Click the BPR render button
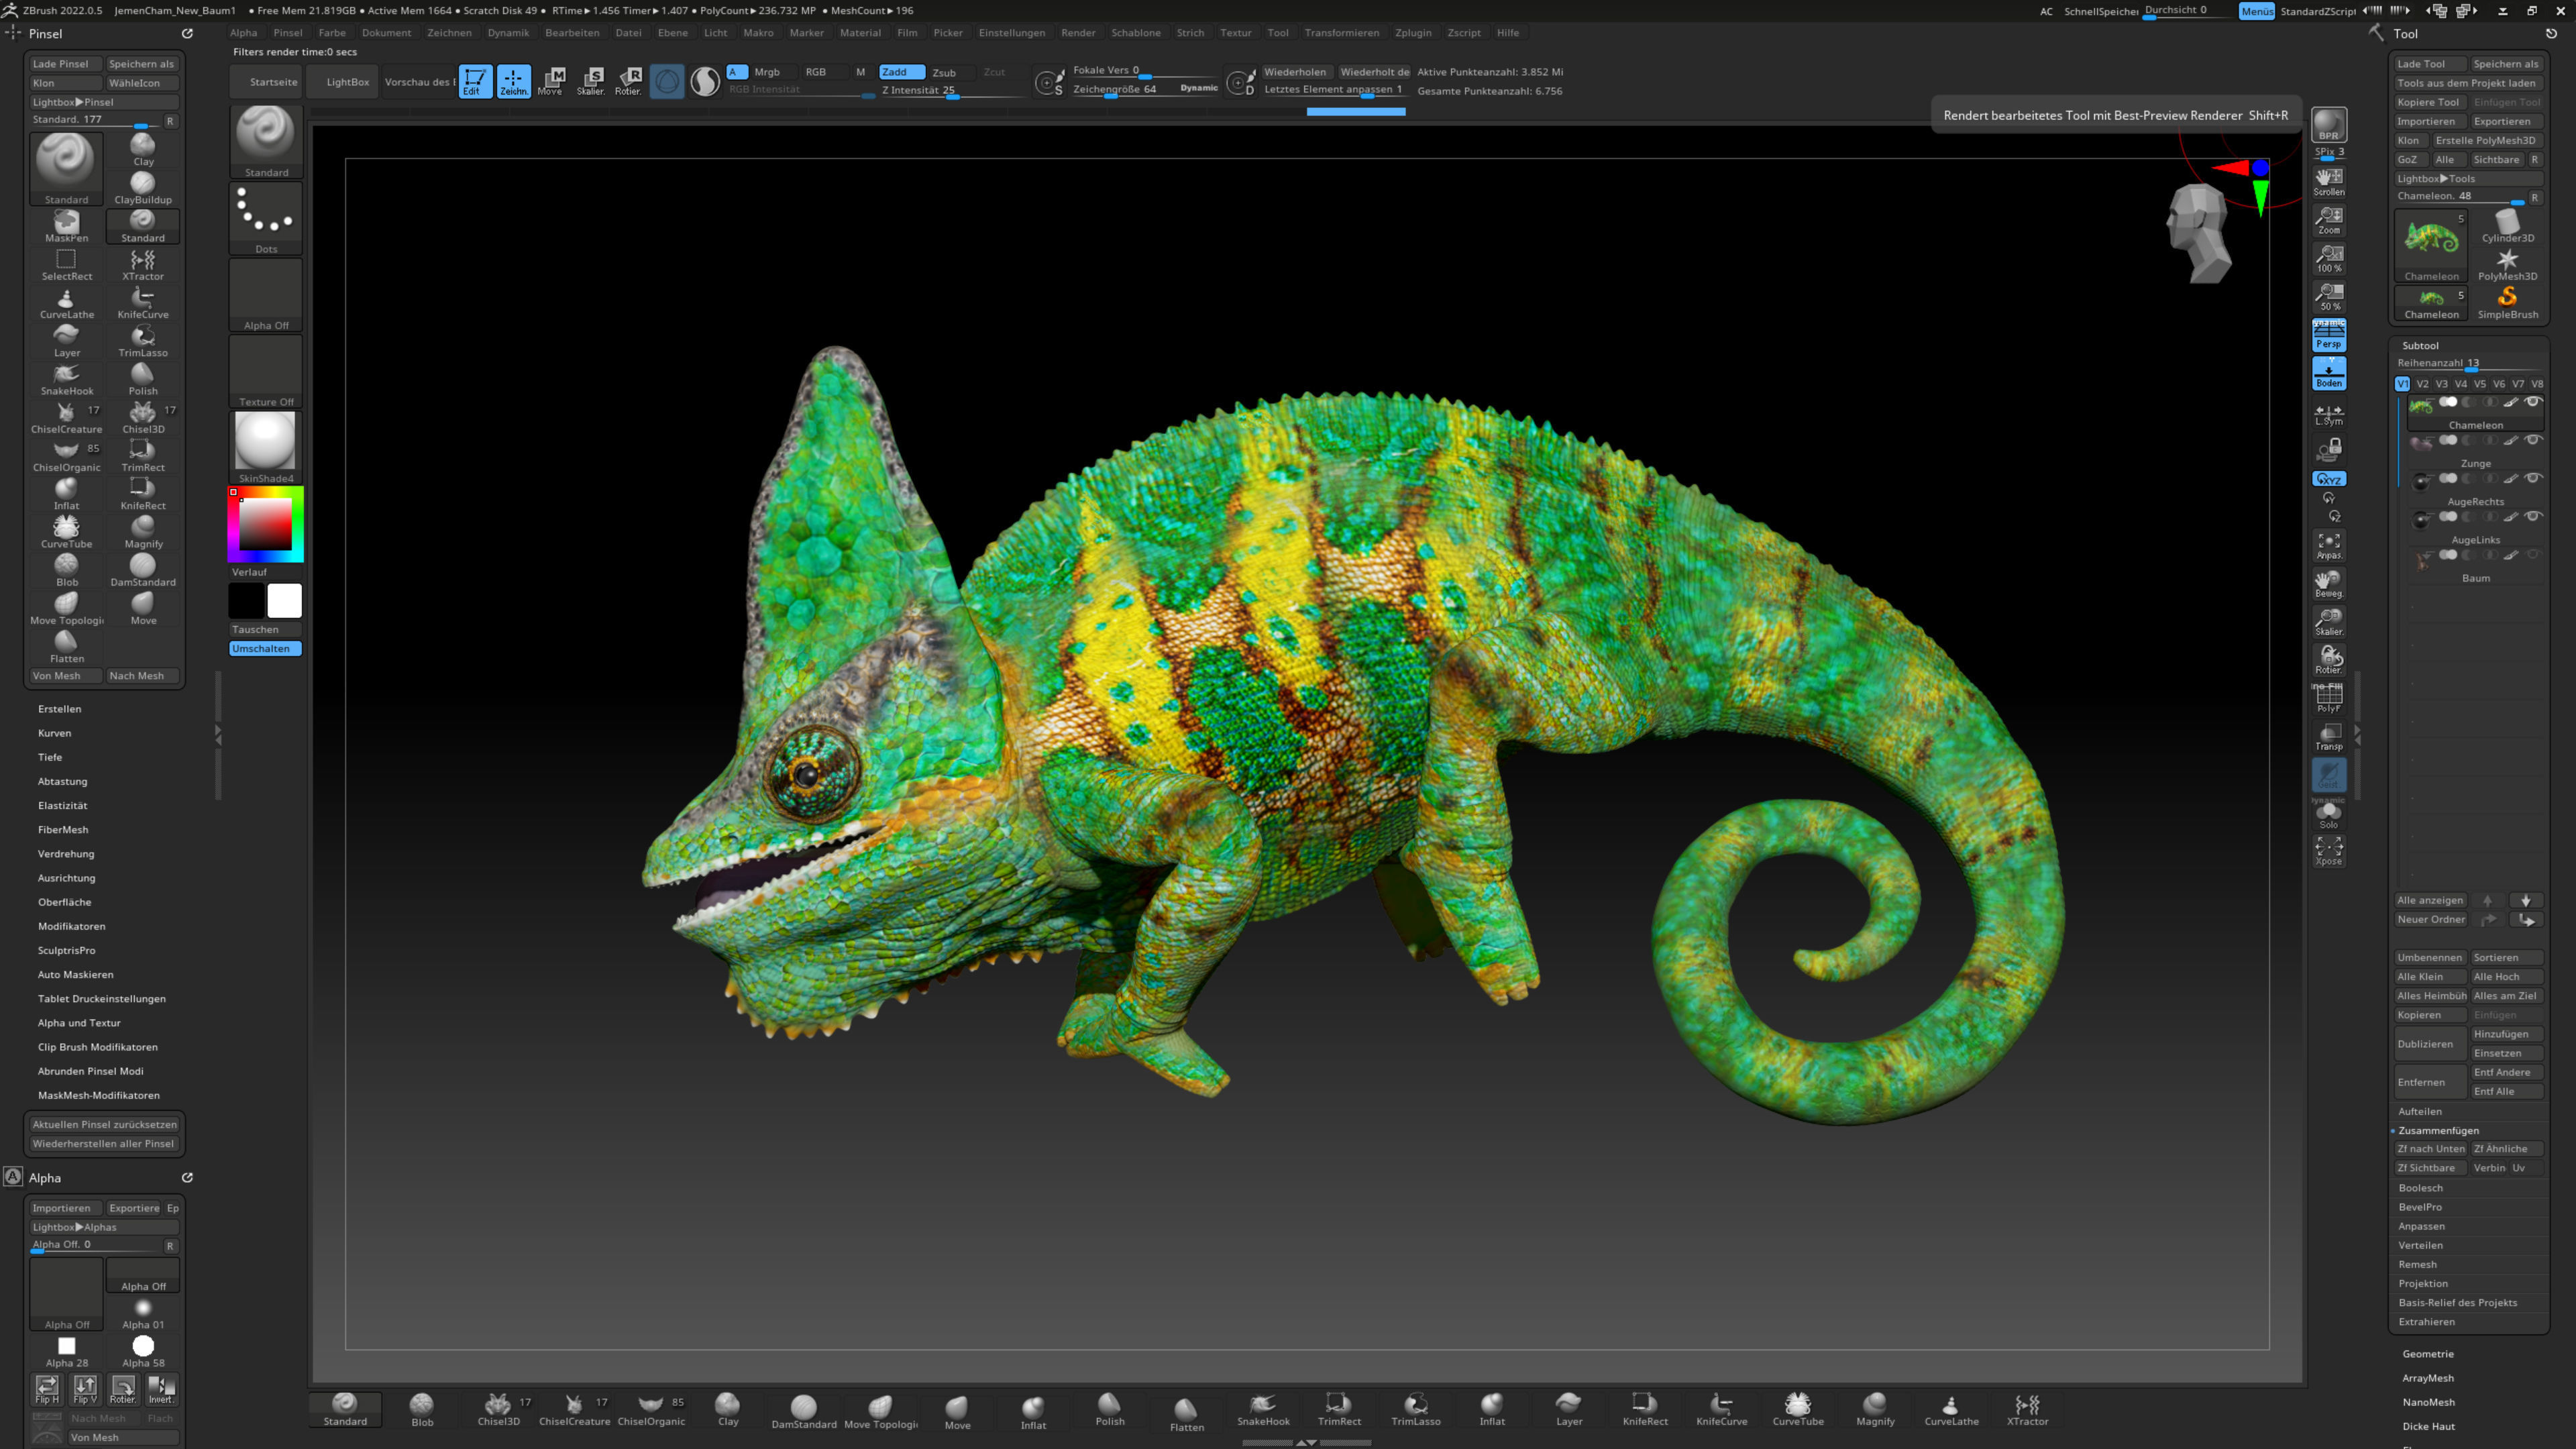The width and height of the screenshot is (2576, 1449). pos(2328,125)
